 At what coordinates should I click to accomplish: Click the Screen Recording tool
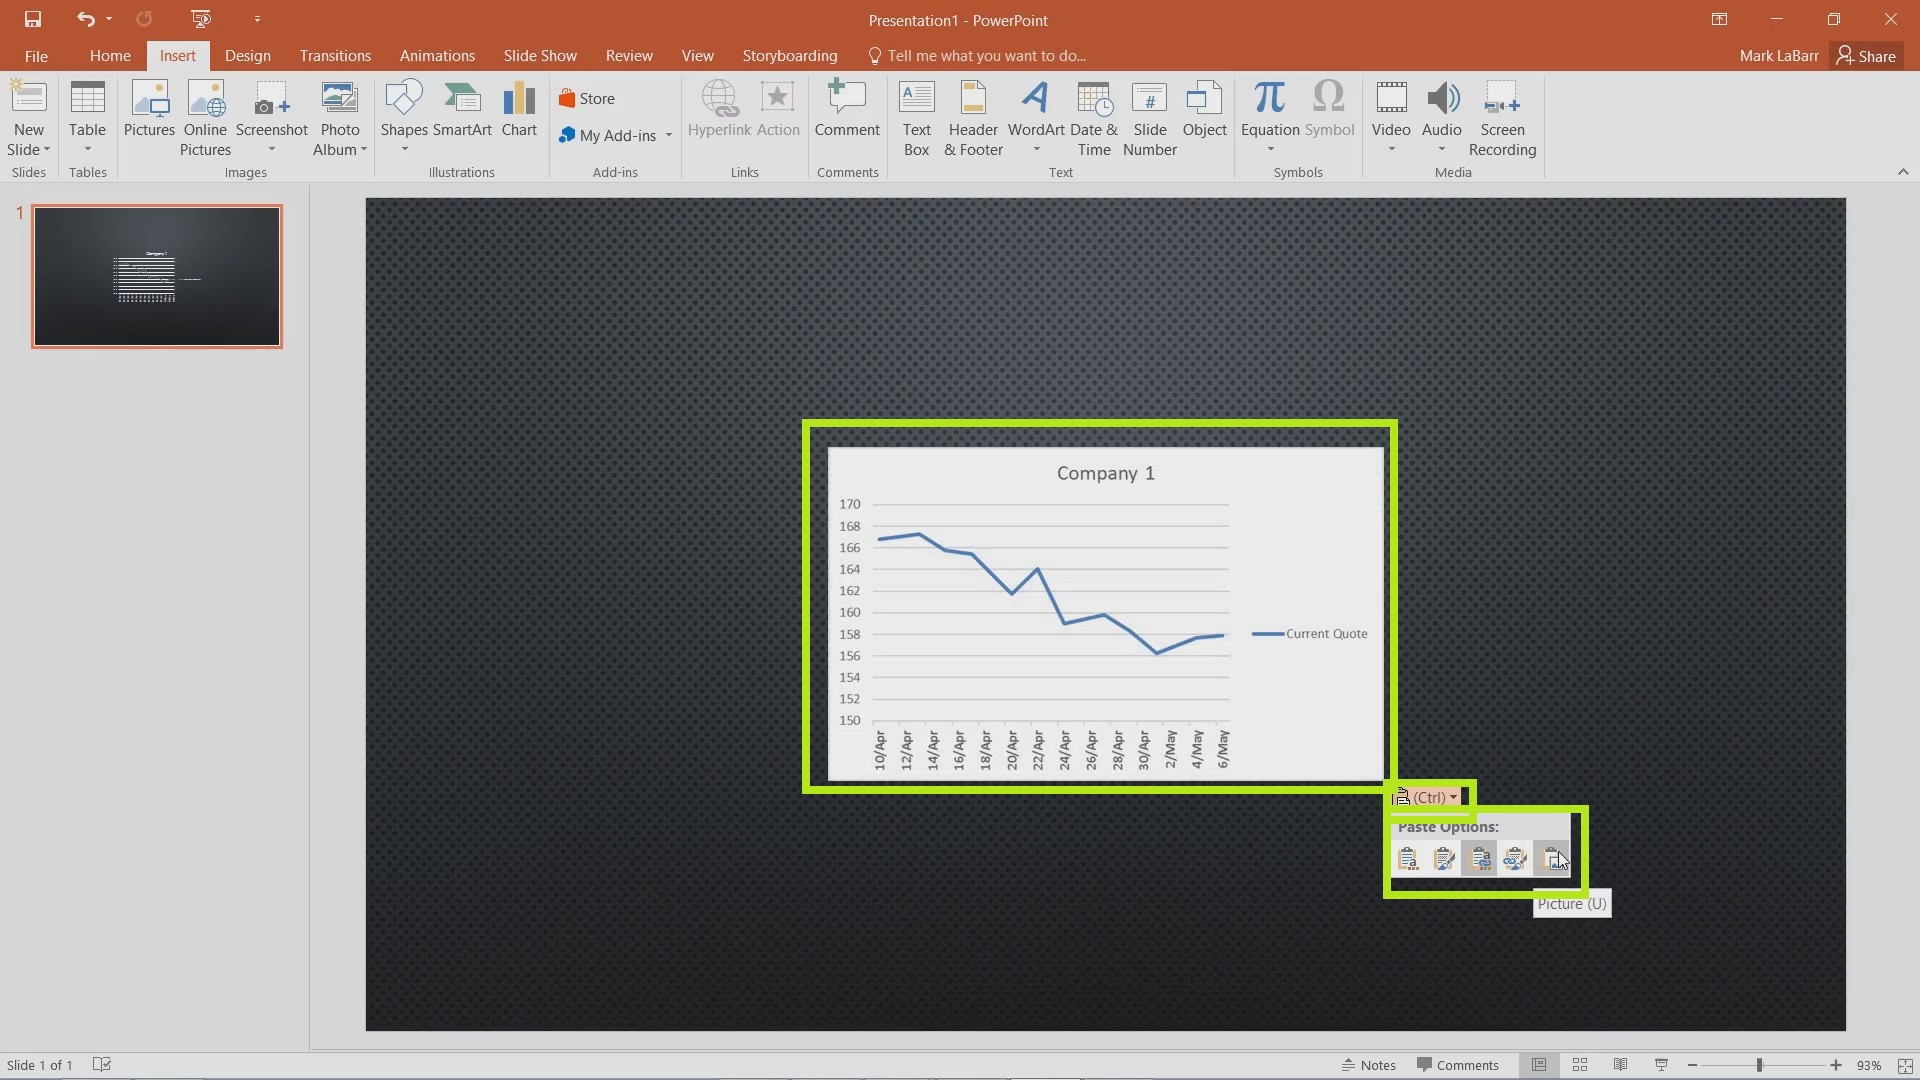click(1502, 117)
